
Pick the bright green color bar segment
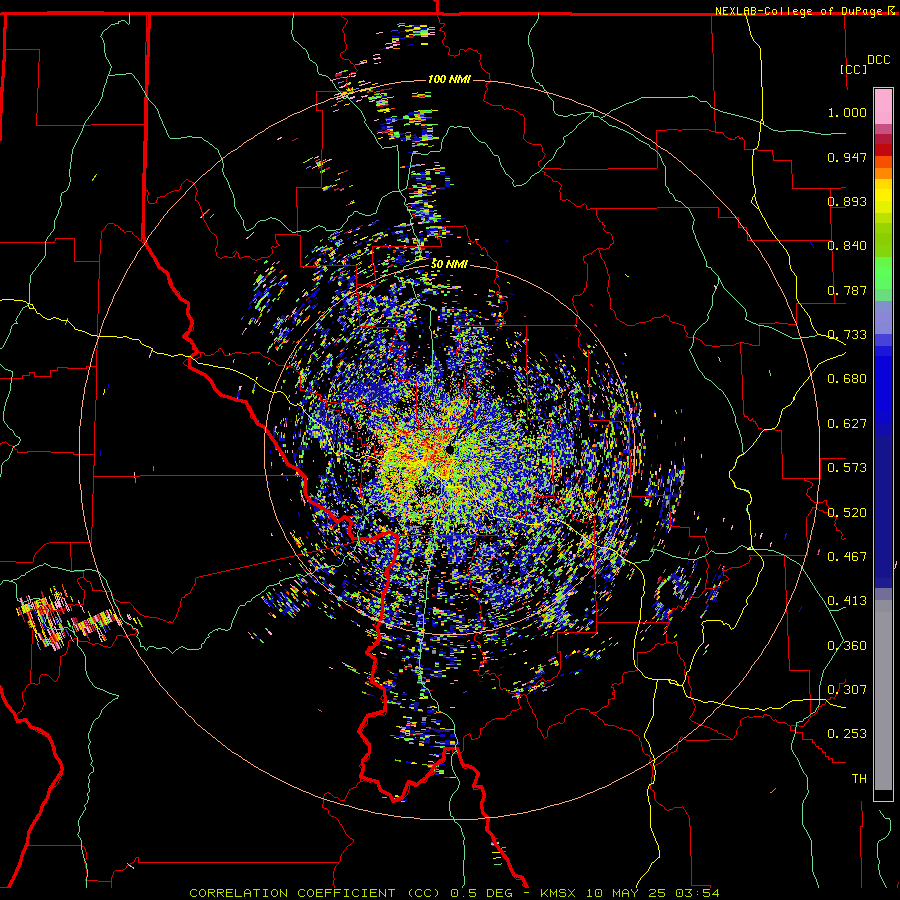click(x=883, y=273)
